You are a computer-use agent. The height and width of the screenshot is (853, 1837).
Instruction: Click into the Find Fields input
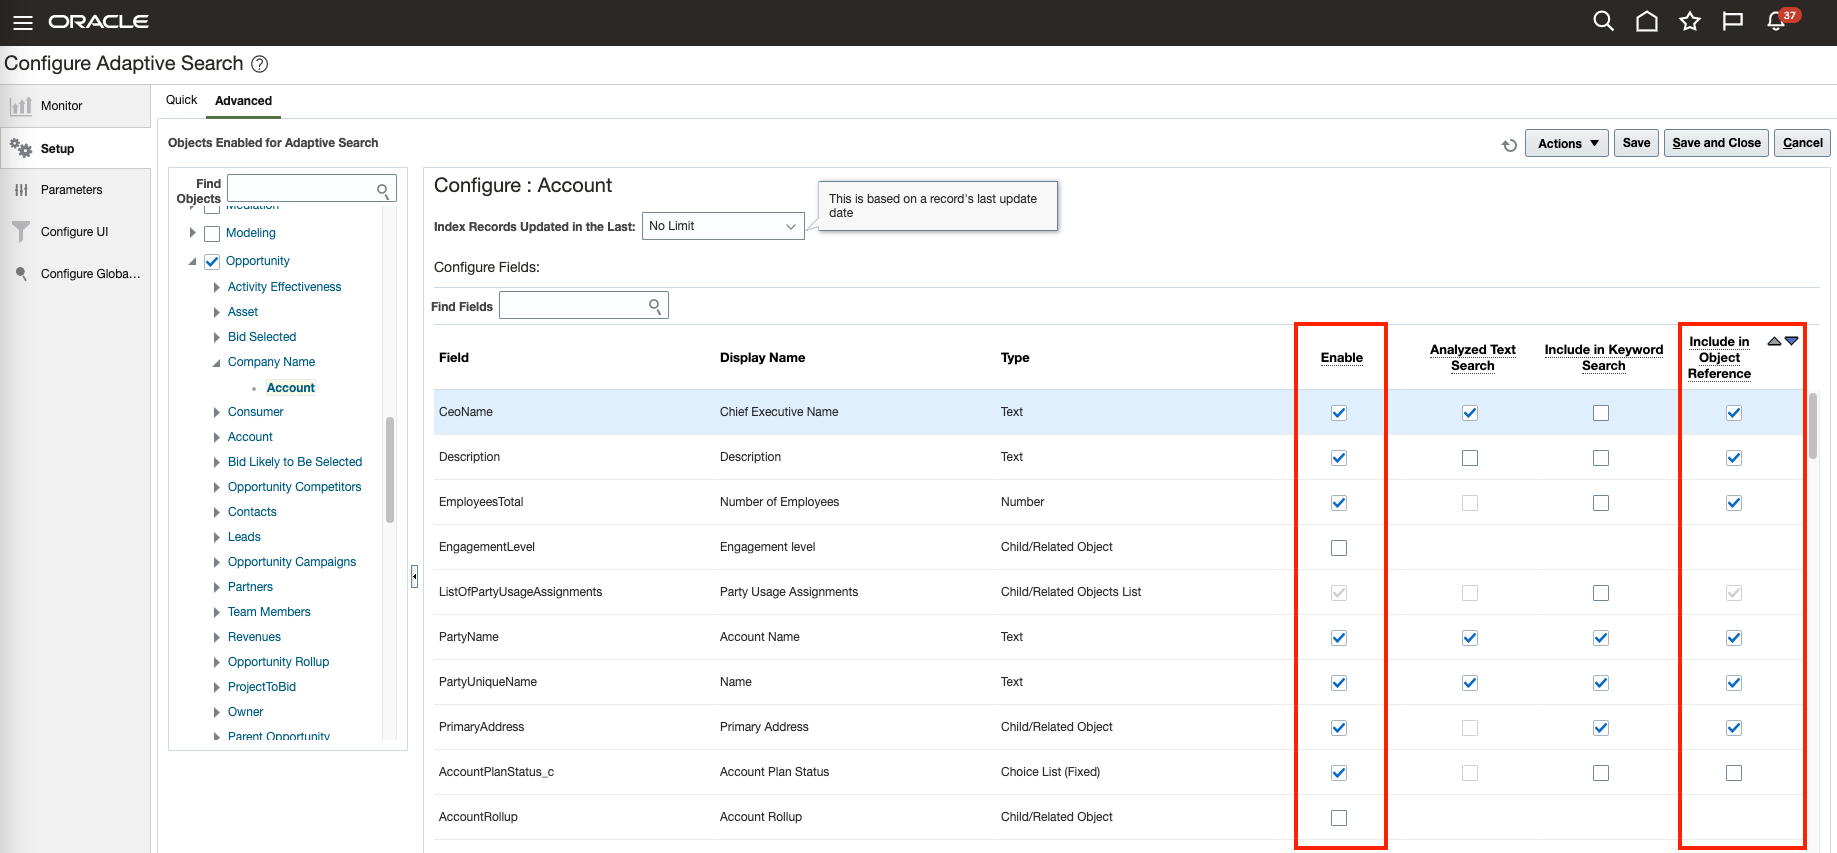pyautogui.click(x=573, y=306)
